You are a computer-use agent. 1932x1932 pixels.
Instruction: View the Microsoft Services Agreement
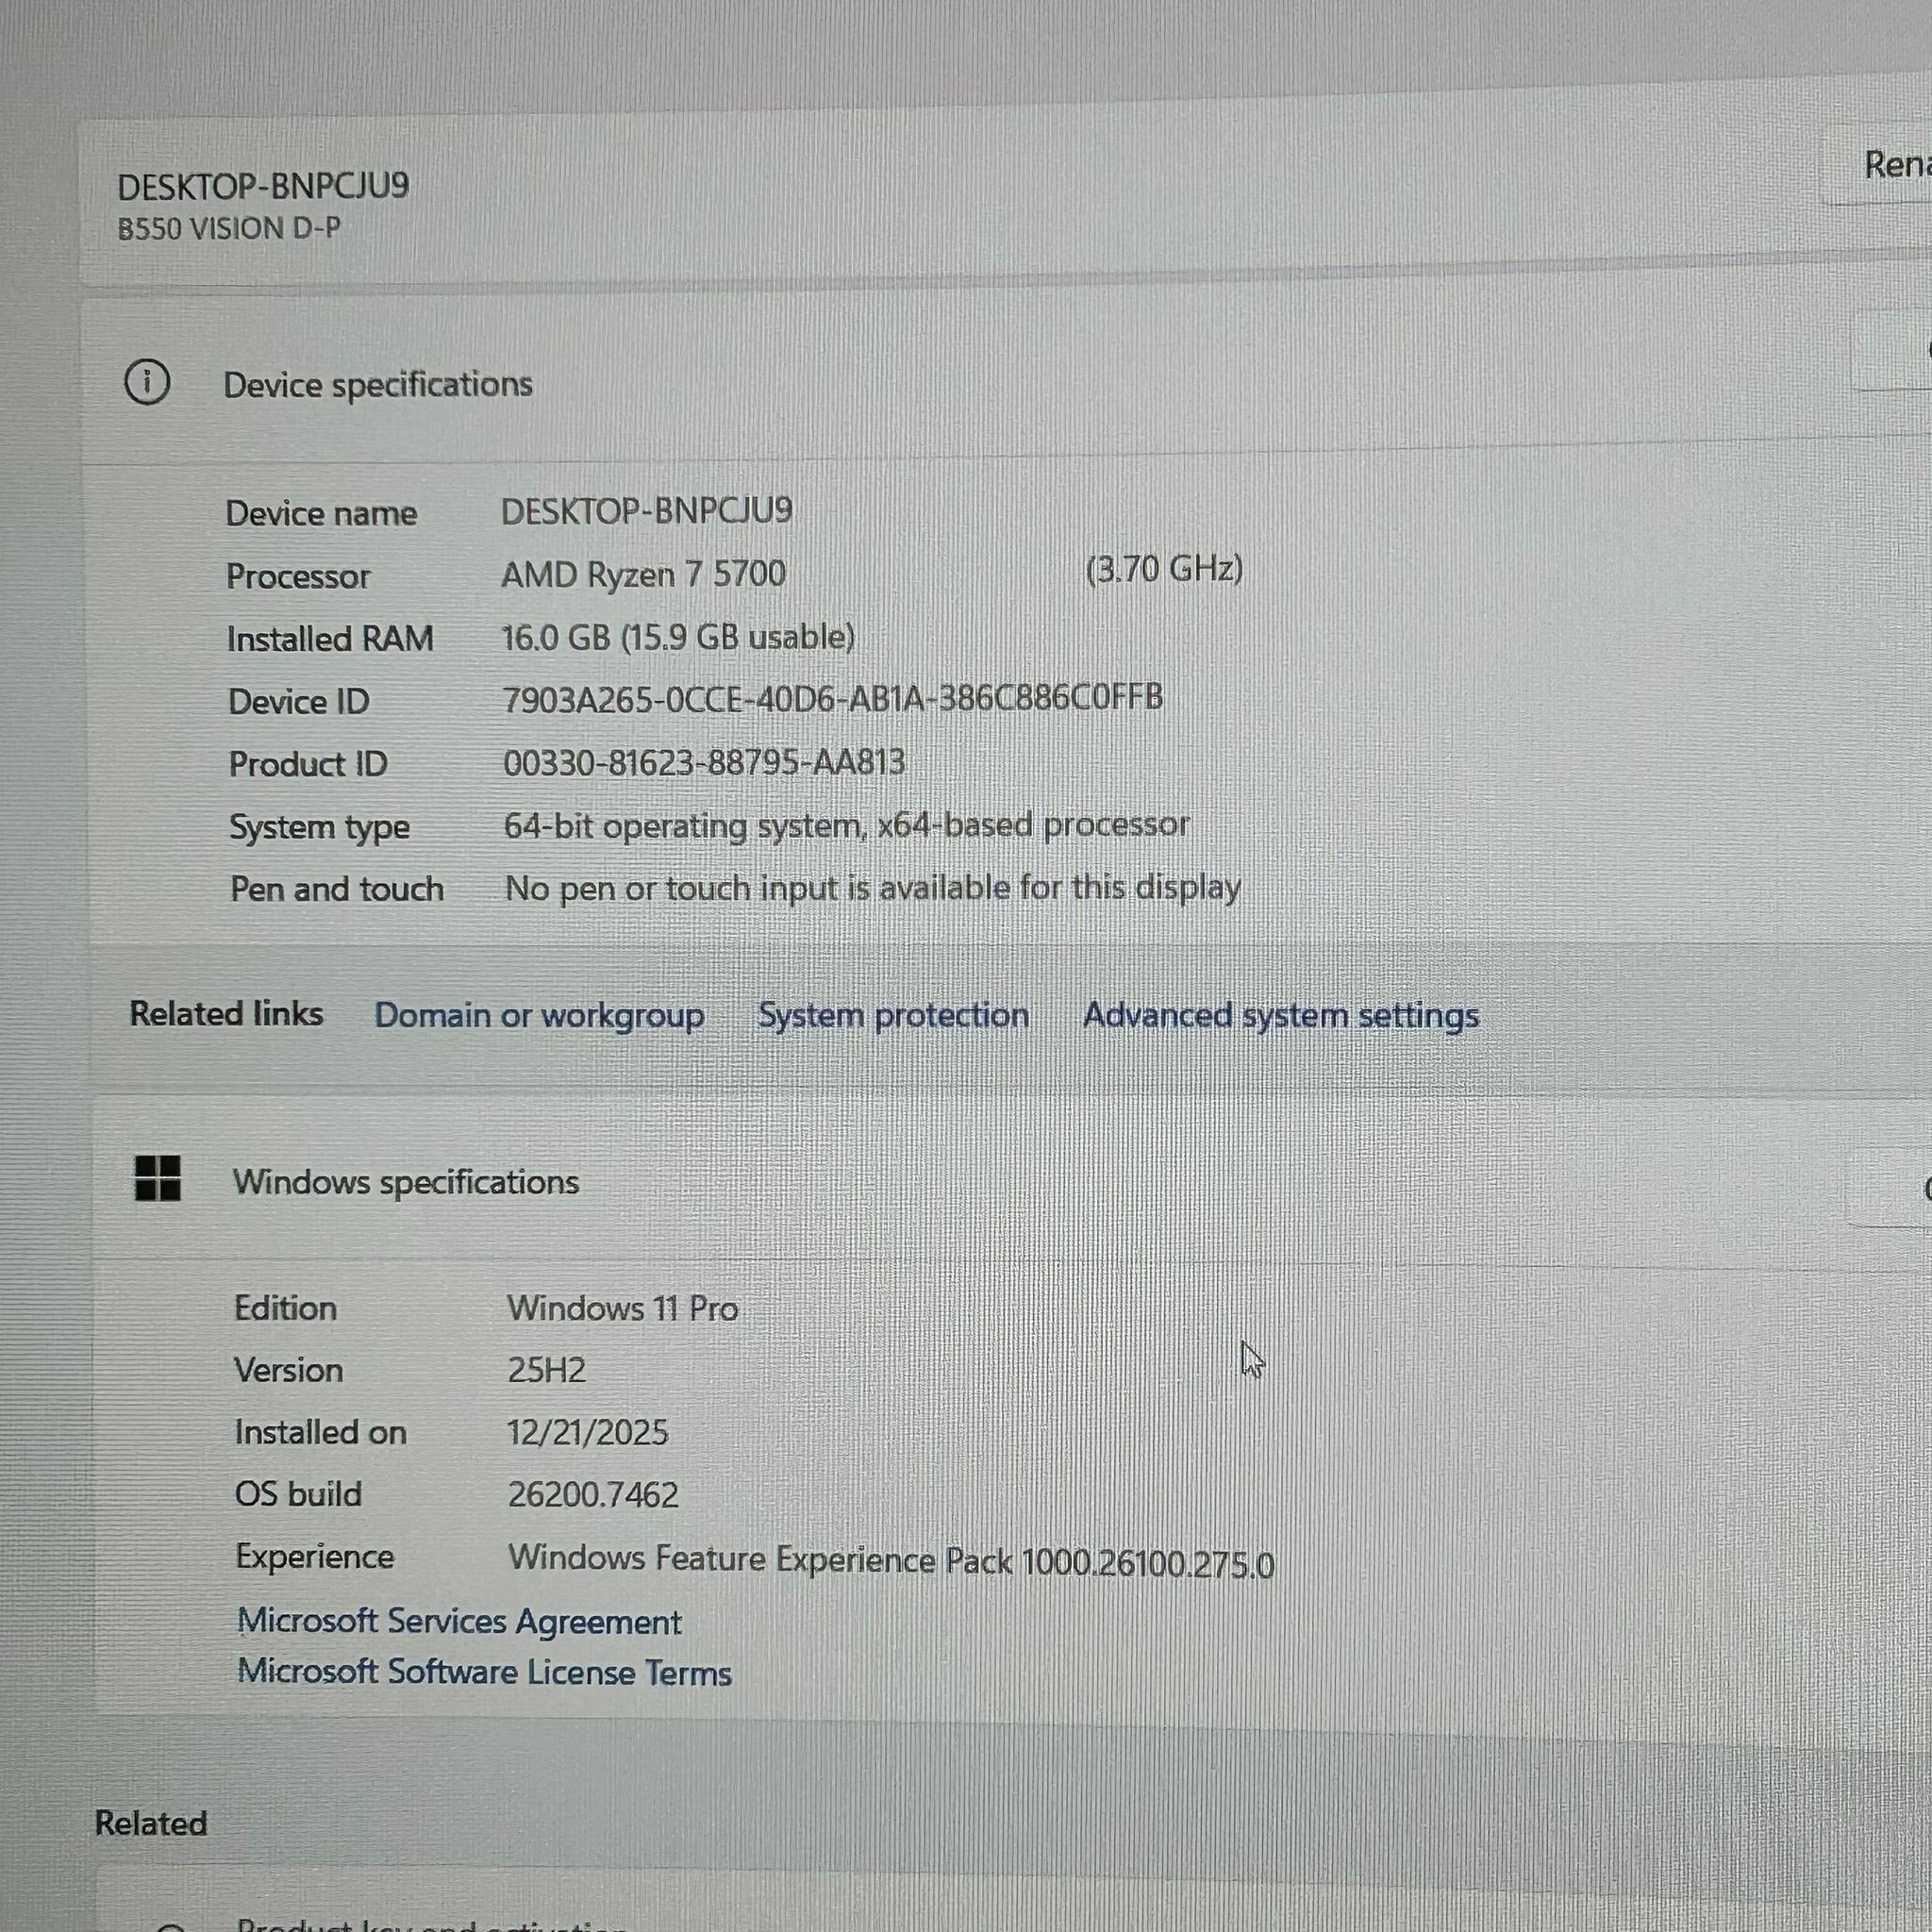pos(459,1620)
